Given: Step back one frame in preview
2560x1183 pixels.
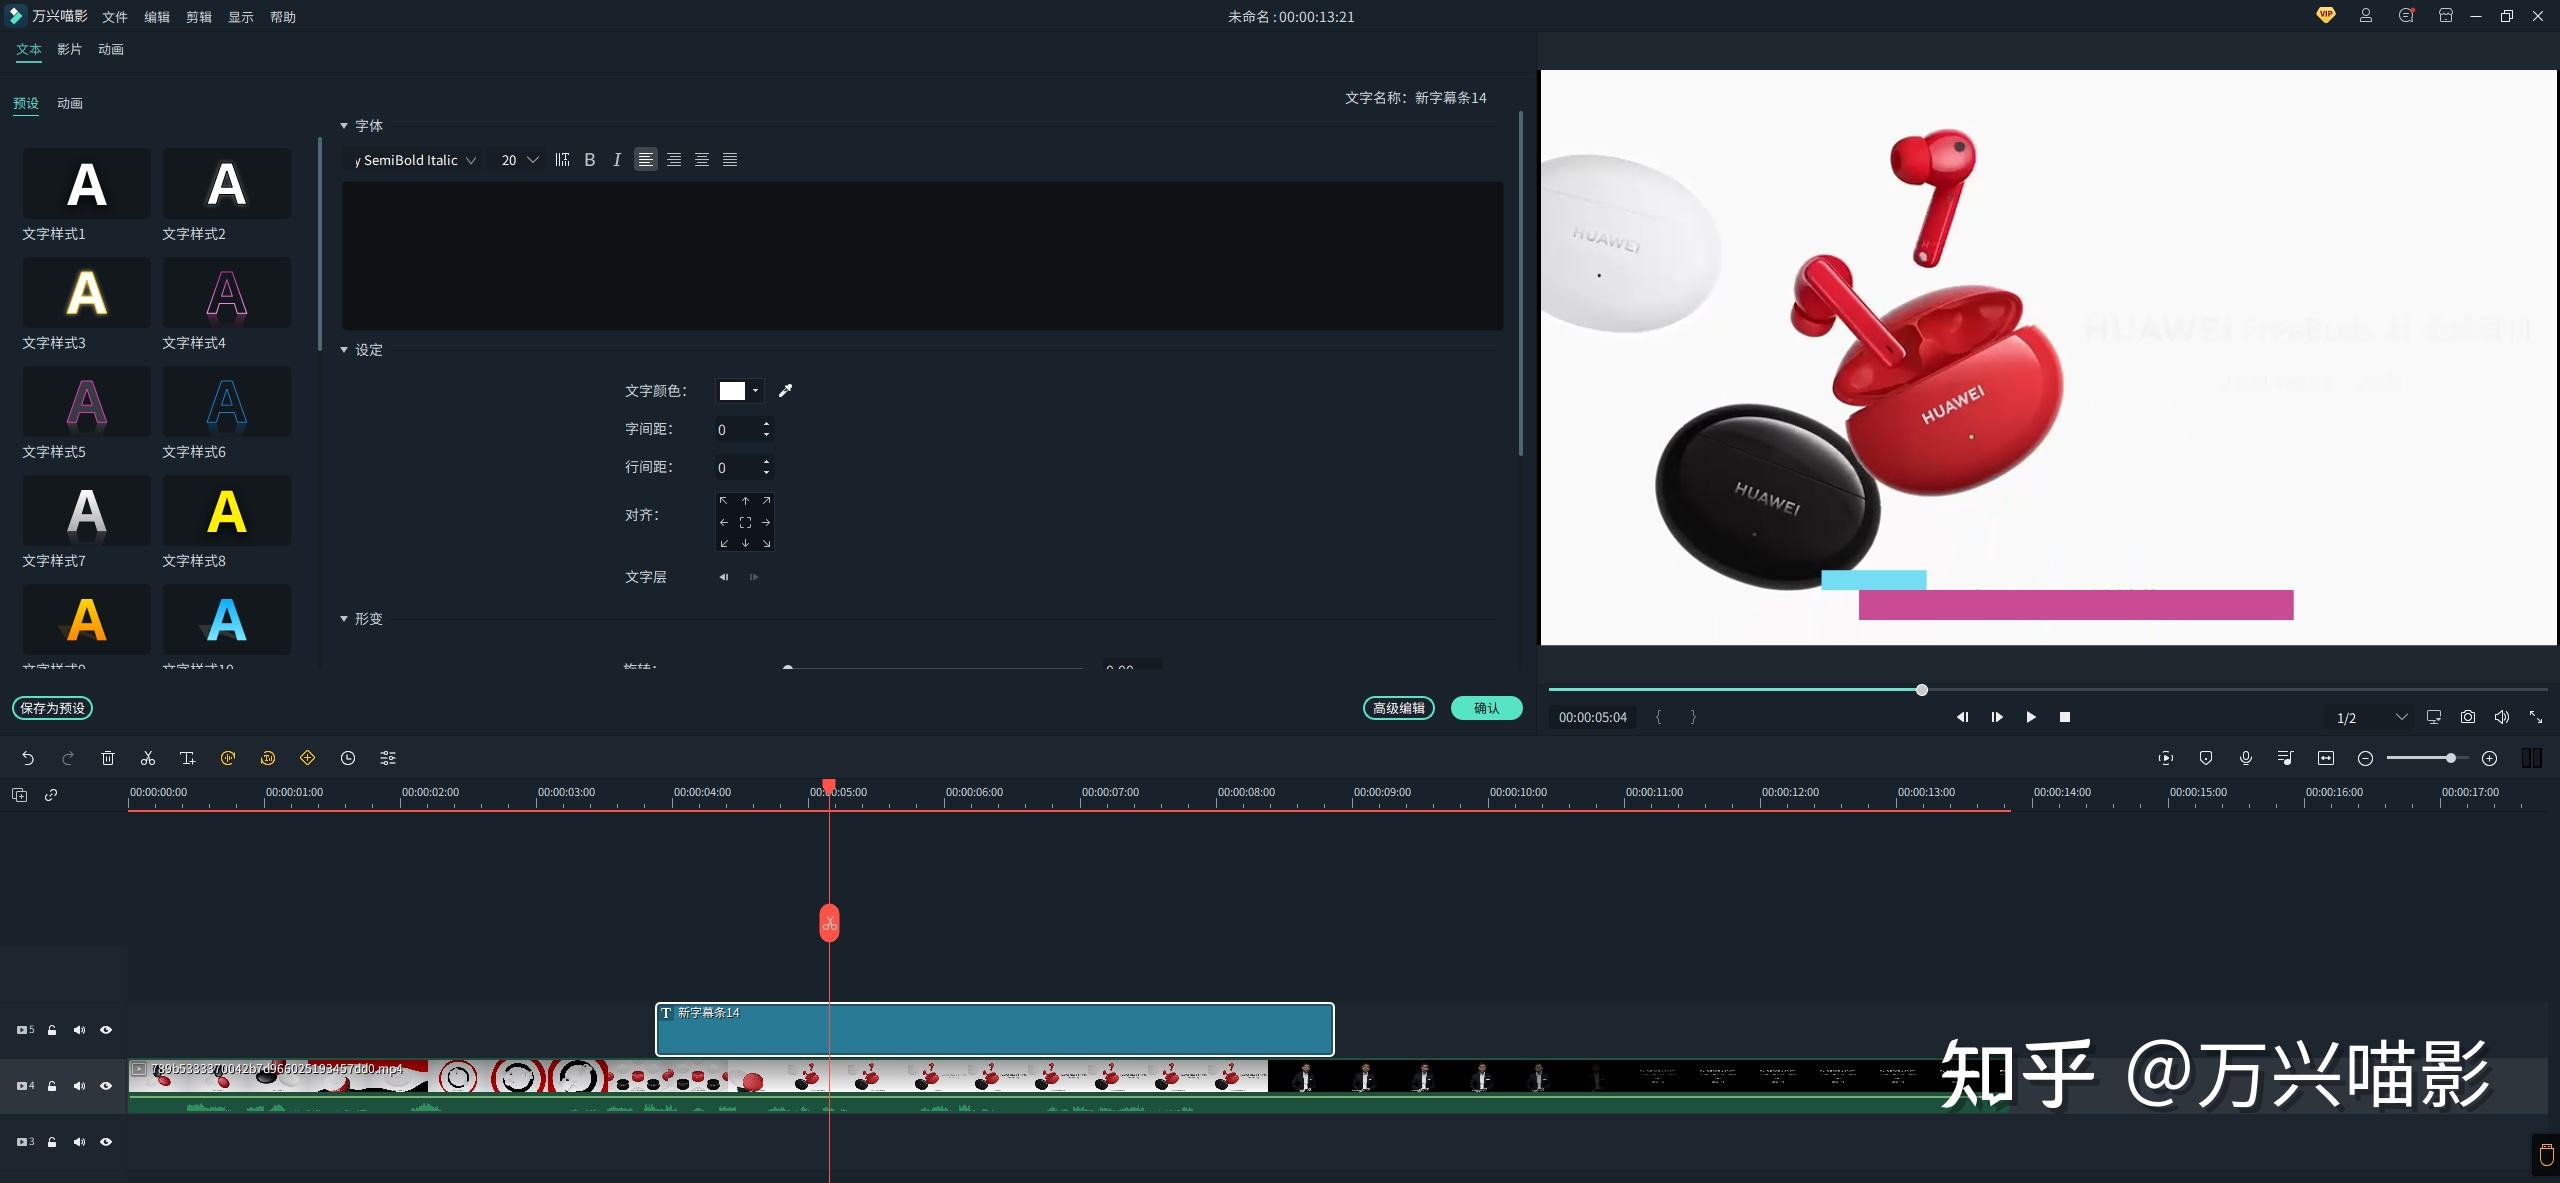Looking at the screenshot, I should click(x=1962, y=717).
